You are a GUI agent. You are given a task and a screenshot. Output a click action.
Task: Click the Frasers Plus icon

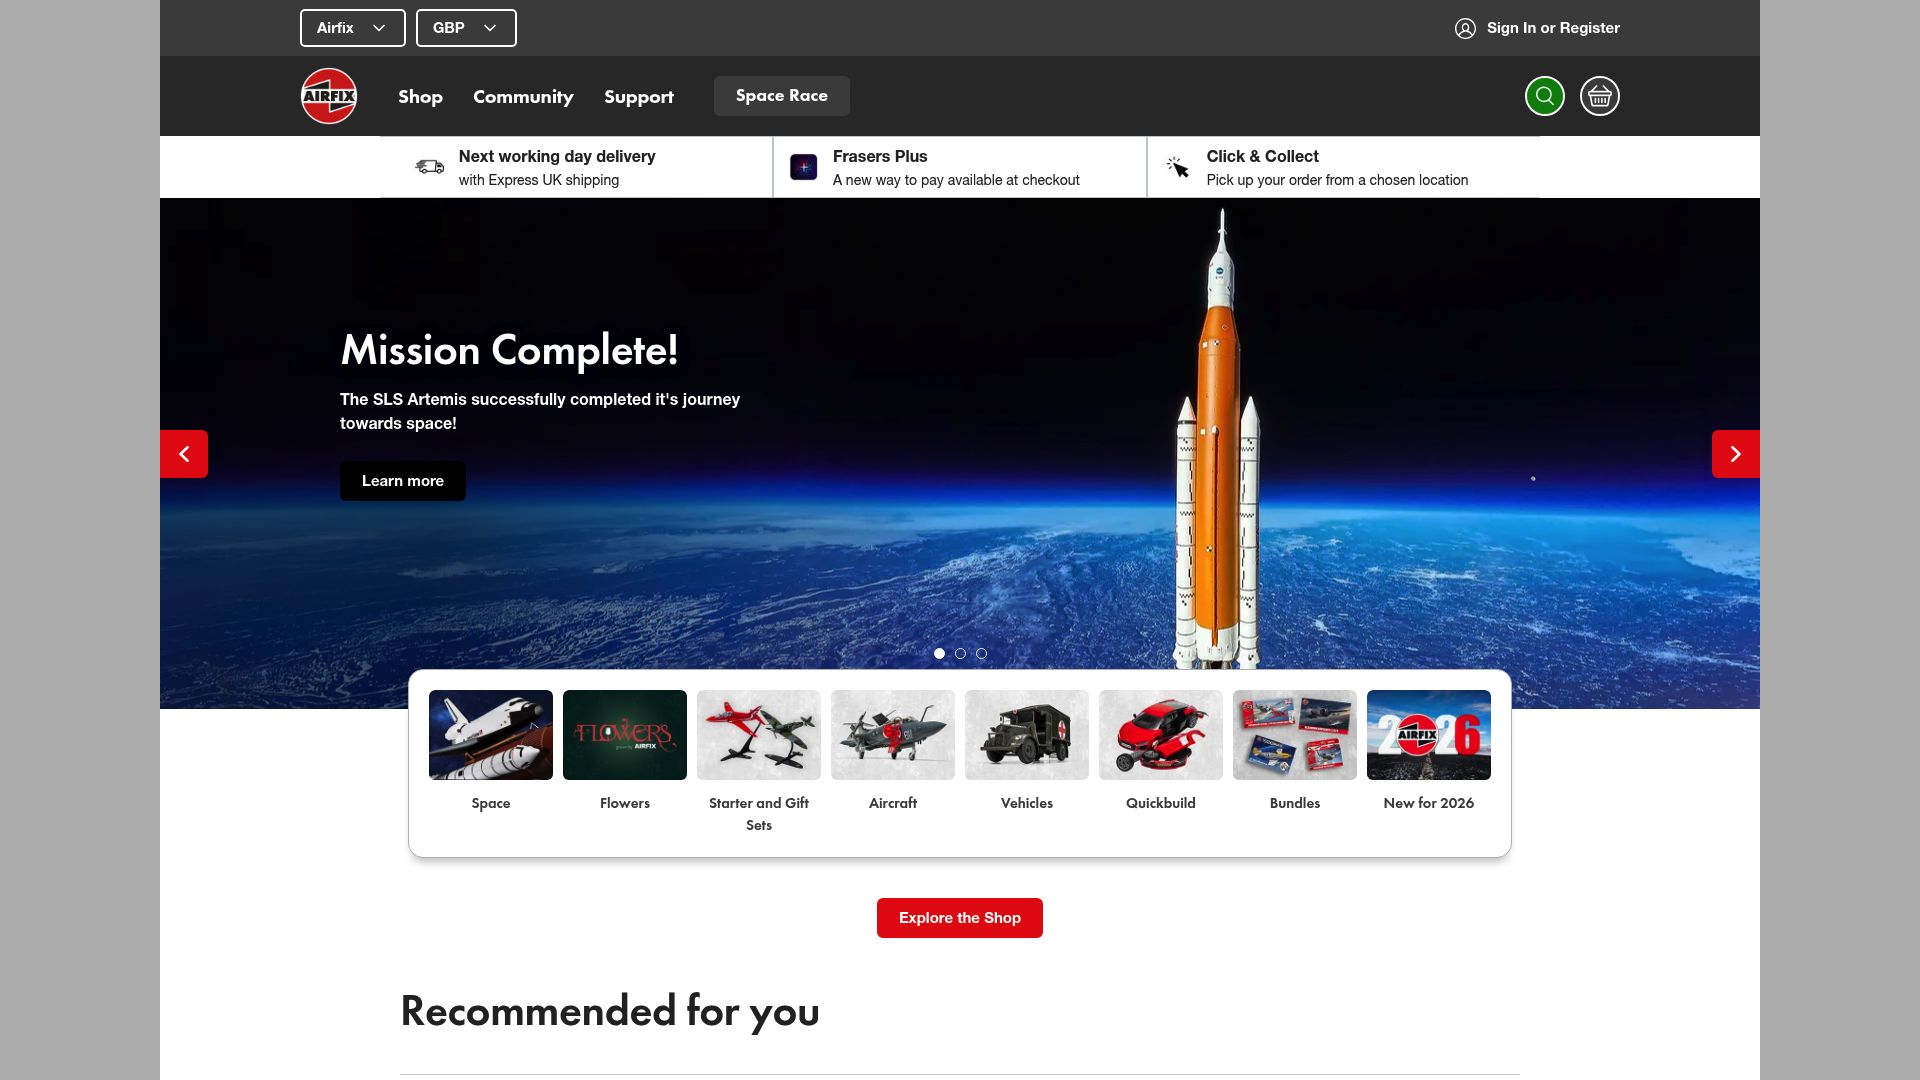coord(804,167)
